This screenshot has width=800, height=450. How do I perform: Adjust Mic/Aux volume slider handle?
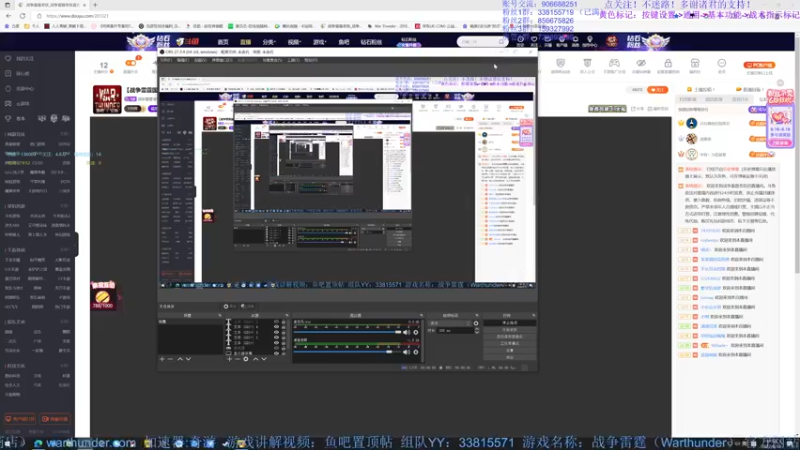pos(398,332)
